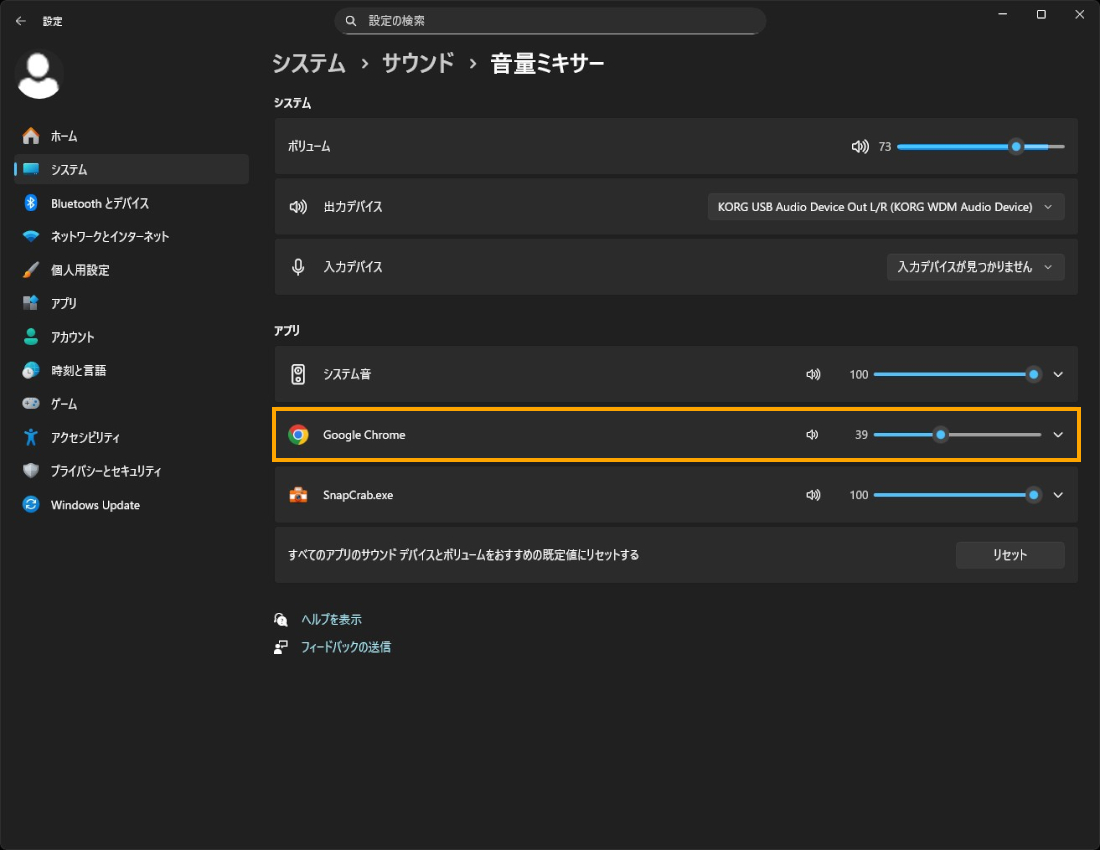
Task: Click the プライバシーとセキュリティ shield icon
Action: (x=31, y=471)
